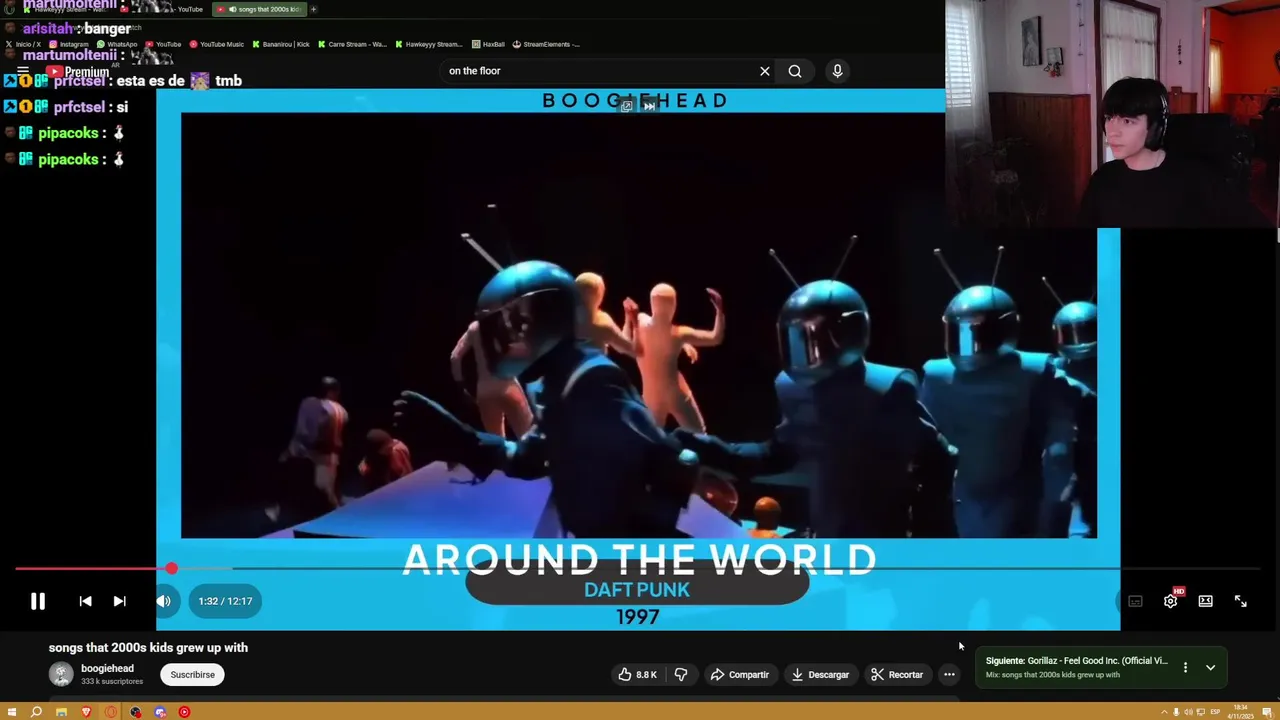Go to the previous video
Viewport: 1280px width, 720px height.
tap(85, 601)
